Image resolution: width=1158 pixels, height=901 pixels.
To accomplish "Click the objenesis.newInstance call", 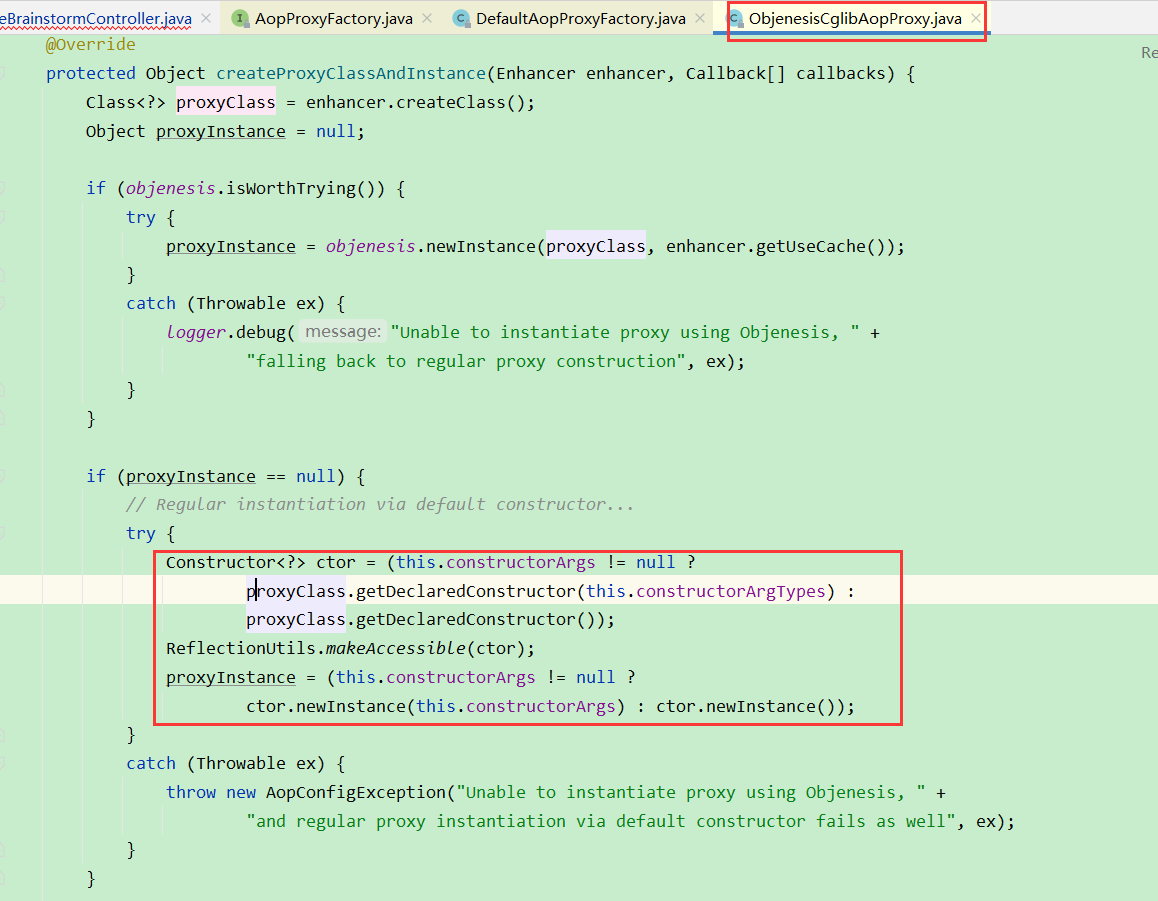I will click(431, 246).
